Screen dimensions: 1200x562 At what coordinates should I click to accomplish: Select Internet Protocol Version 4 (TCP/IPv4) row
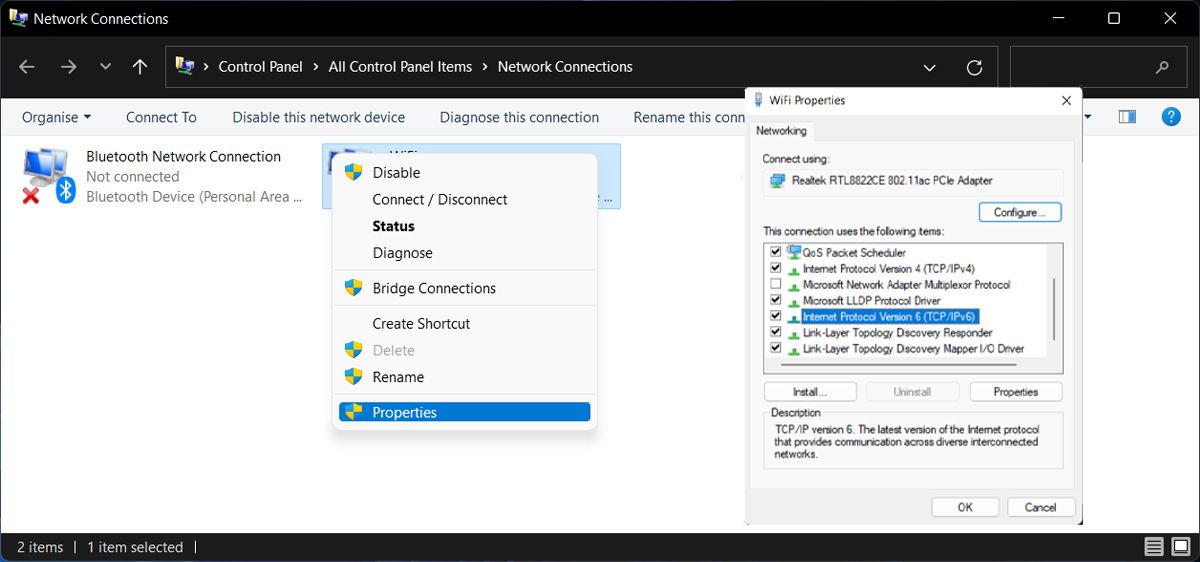888,269
